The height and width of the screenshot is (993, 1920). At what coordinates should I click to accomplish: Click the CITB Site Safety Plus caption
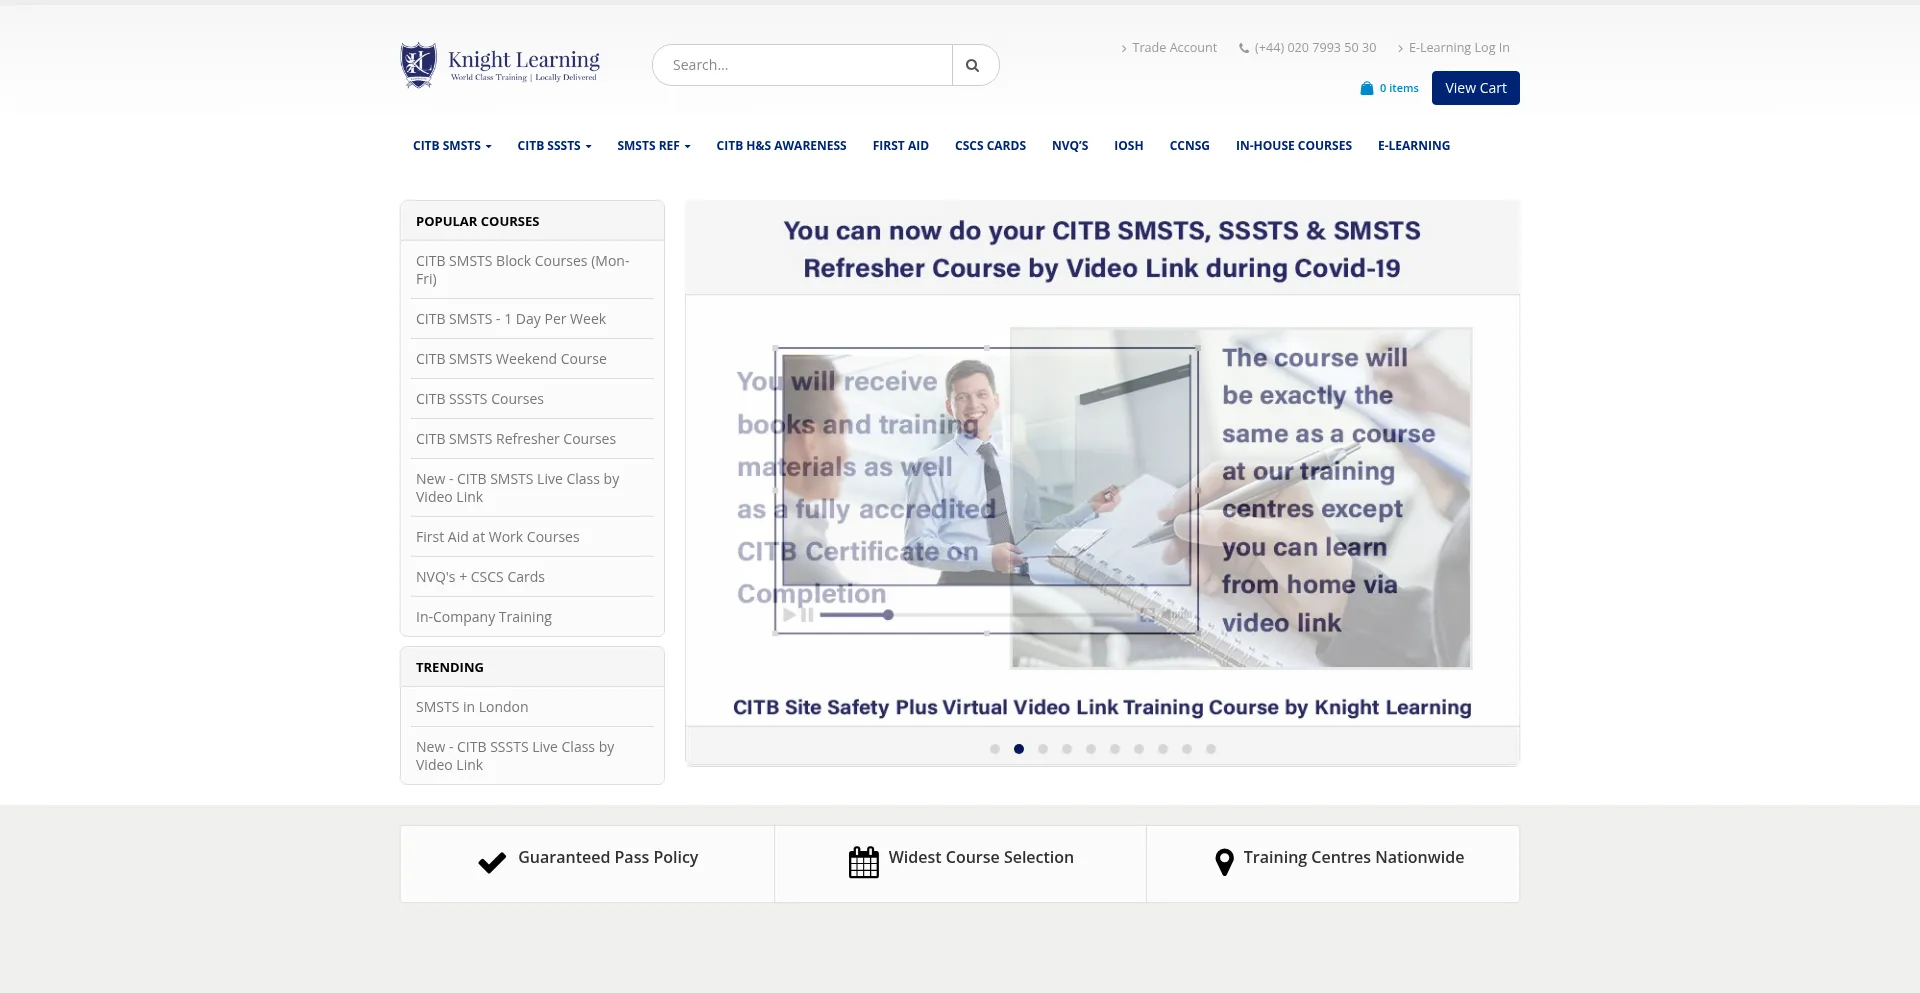[1102, 707]
